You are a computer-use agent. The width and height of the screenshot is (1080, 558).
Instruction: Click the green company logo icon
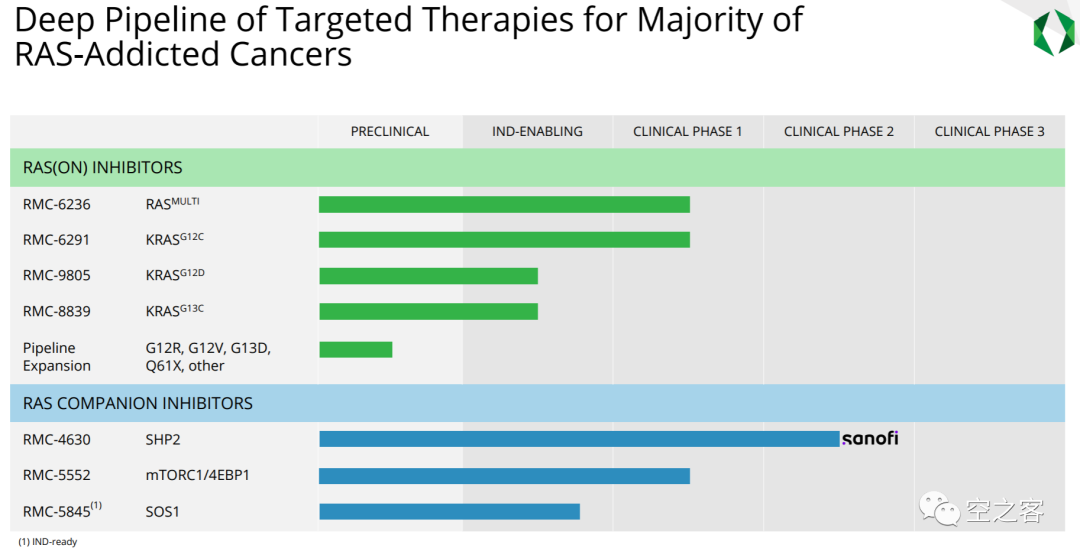coord(1052,32)
